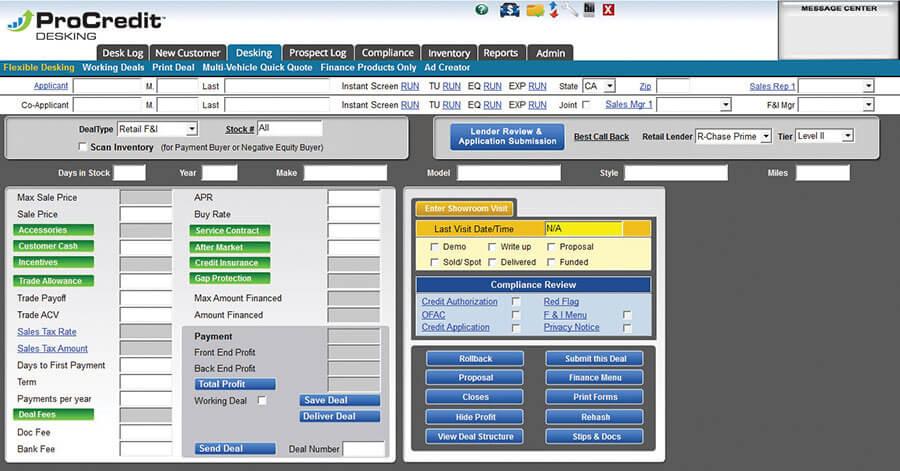Click the Enter Showroom Visit button
The width and height of the screenshot is (900, 471).
click(465, 208)
